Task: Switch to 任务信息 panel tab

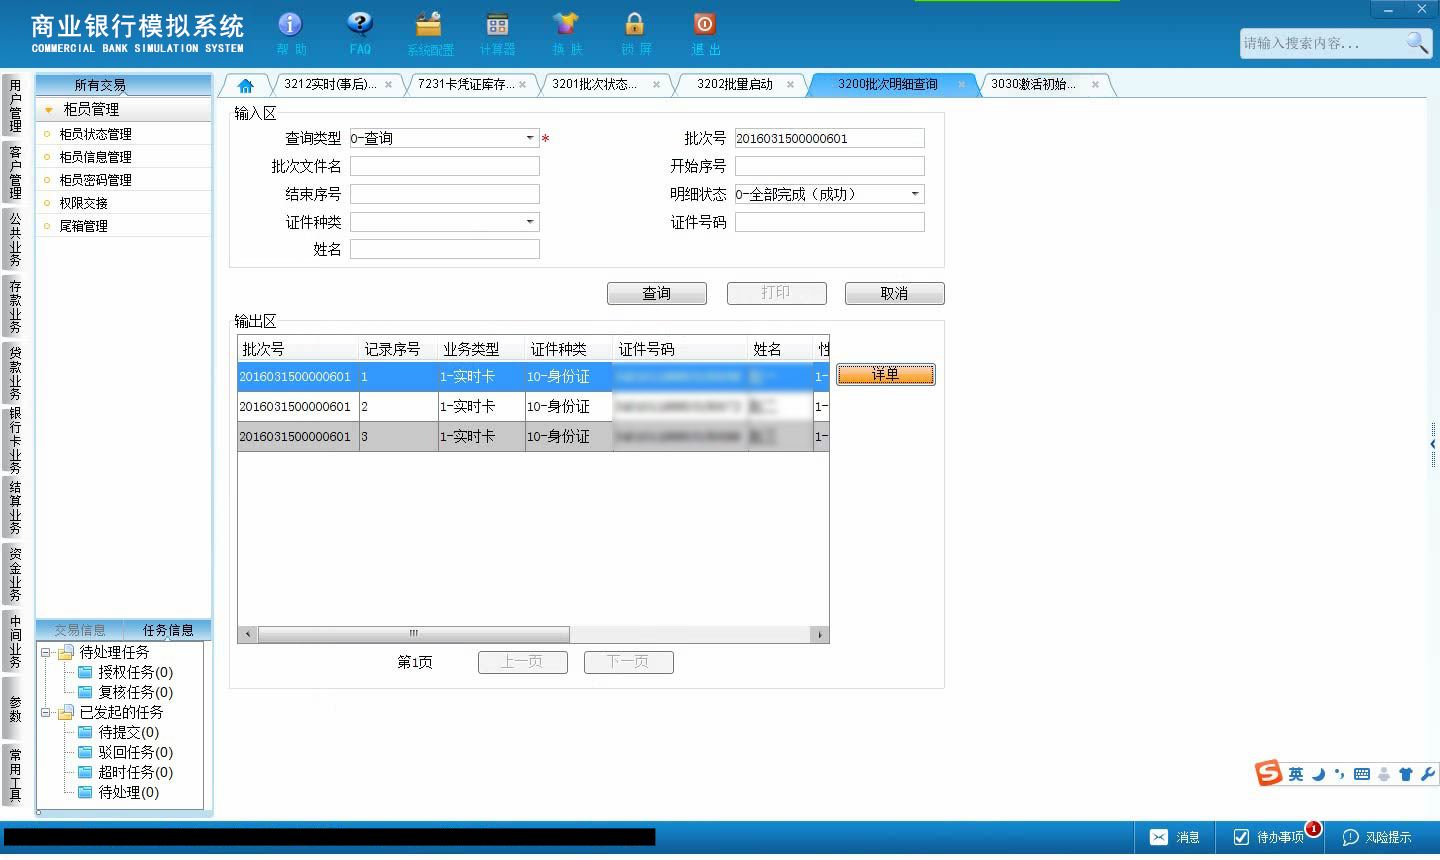Action: coord(167,630)
